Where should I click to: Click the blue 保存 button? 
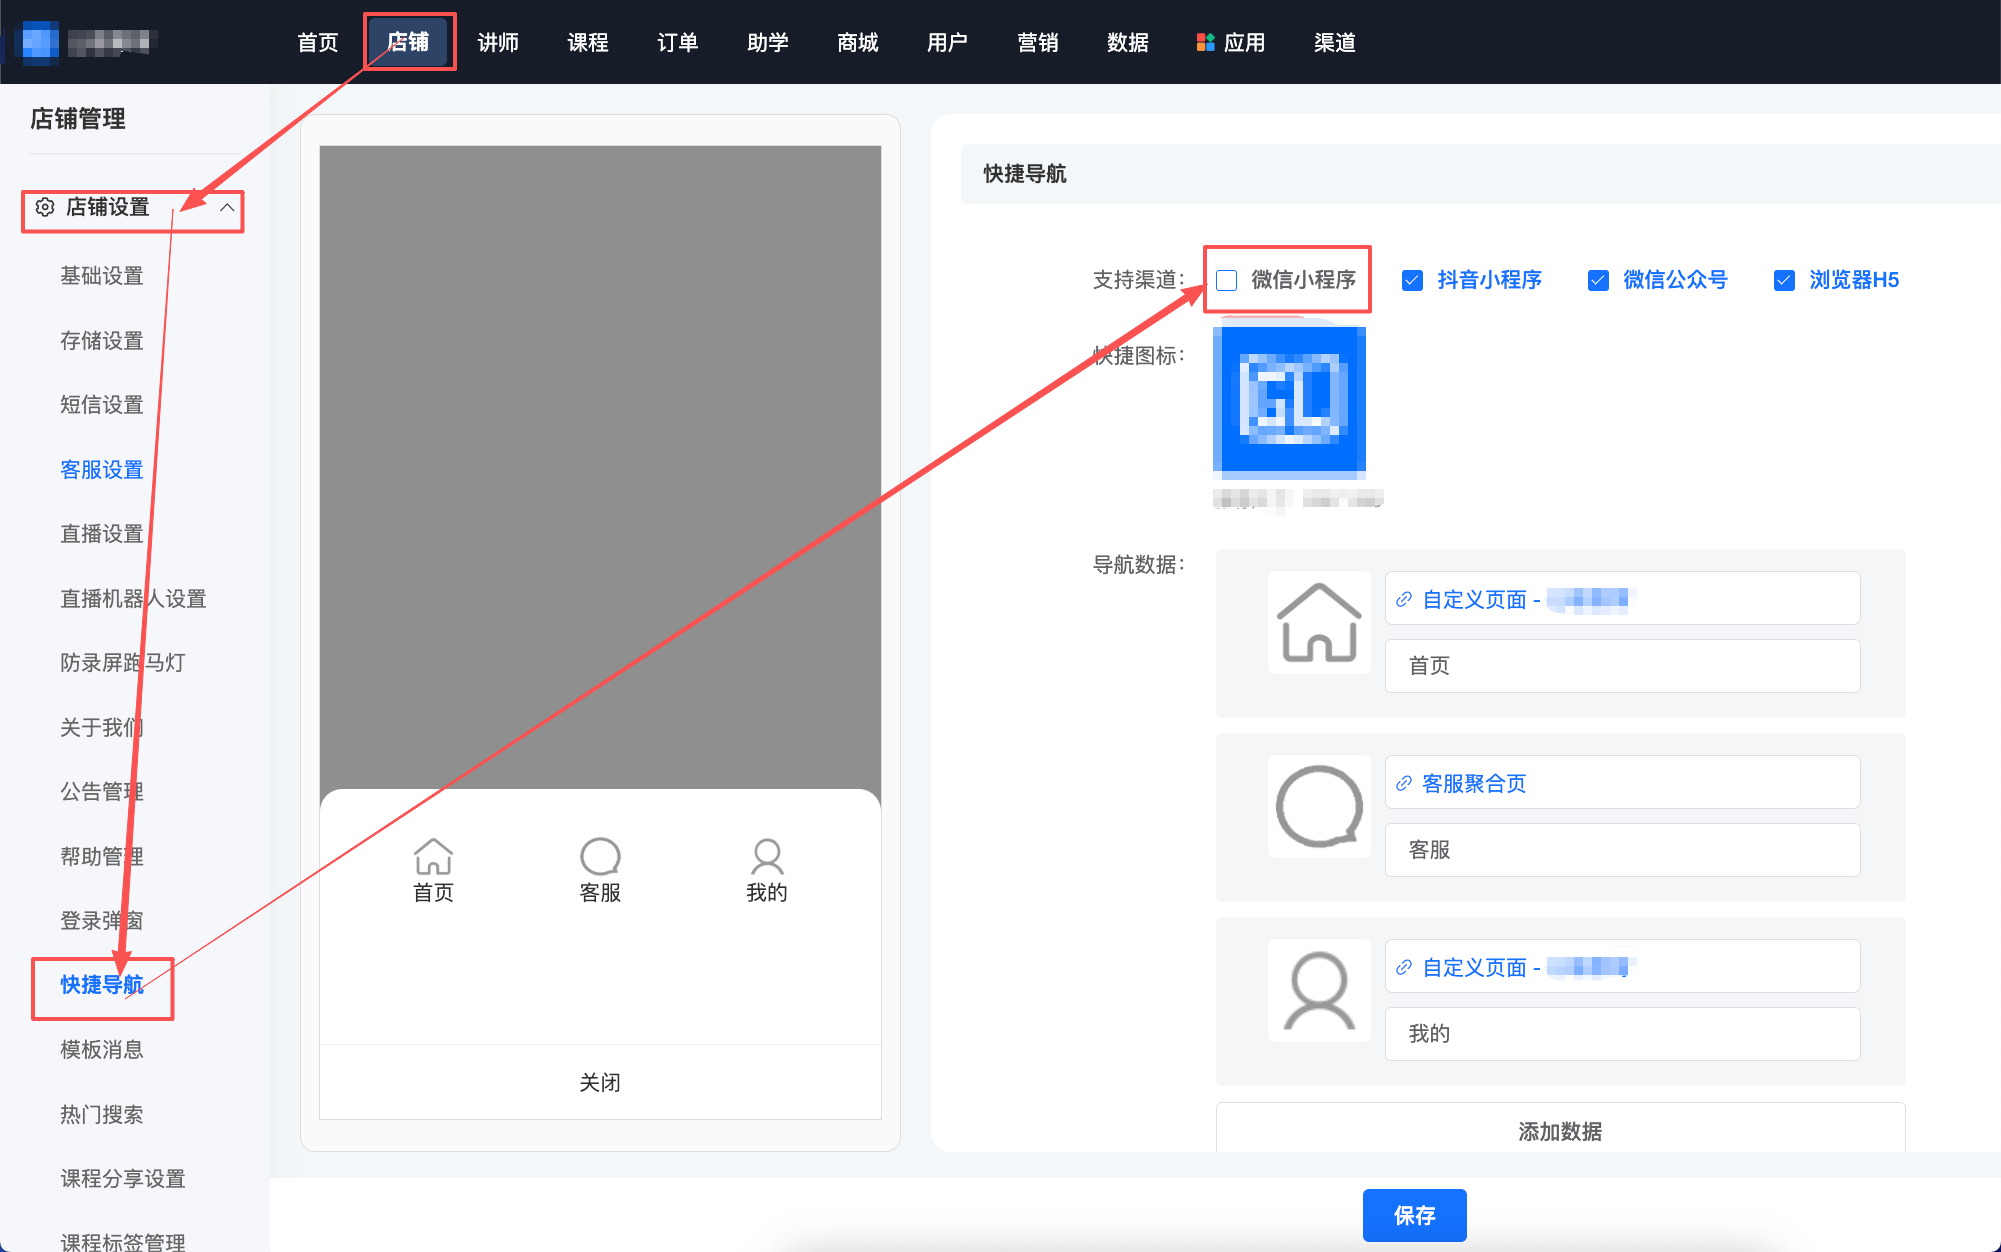1414,1215
